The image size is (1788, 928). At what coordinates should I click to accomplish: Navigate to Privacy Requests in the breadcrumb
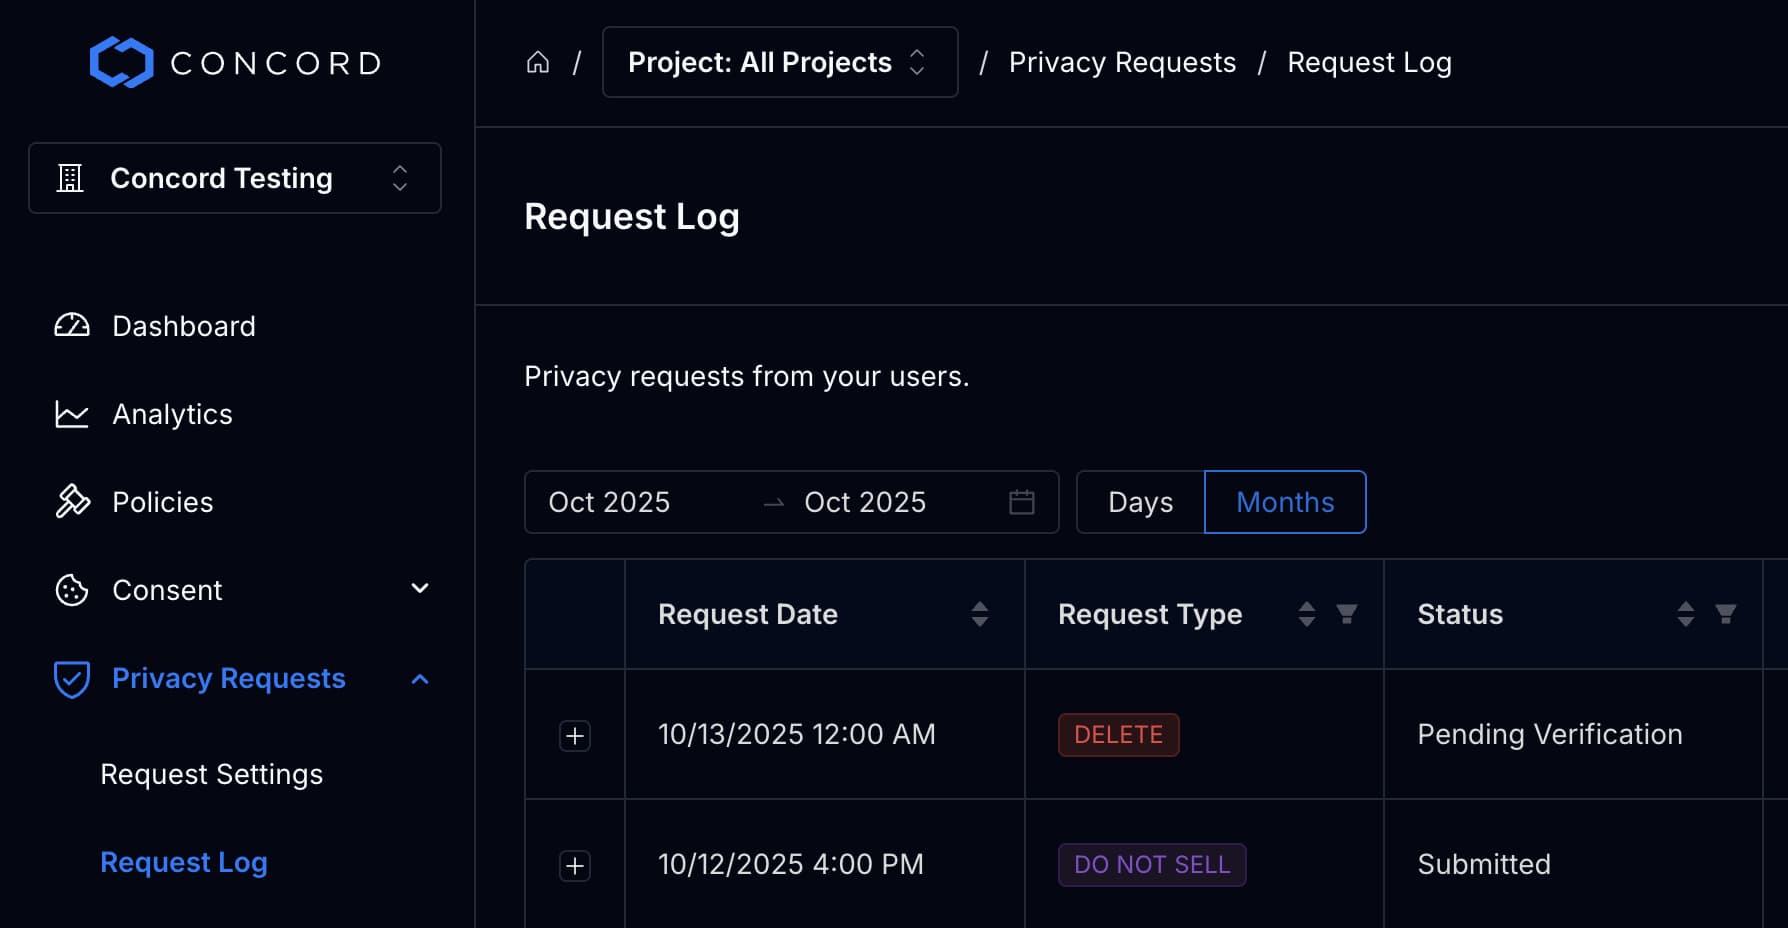tap(1122, 62)
